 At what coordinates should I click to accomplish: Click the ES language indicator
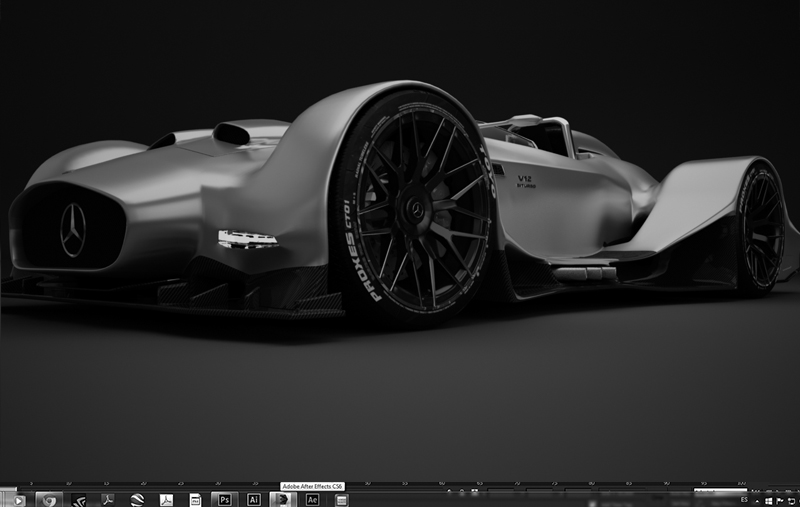744,499
